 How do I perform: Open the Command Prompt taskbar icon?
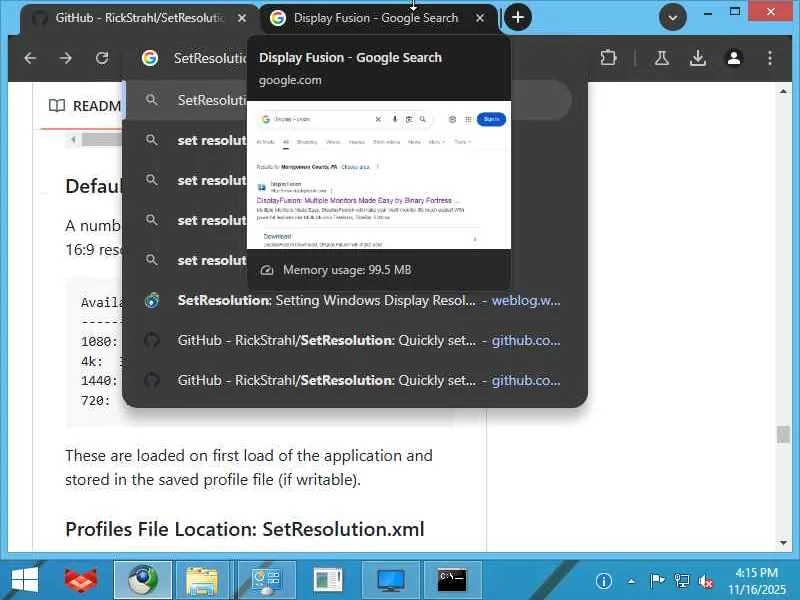pos(452,580)
